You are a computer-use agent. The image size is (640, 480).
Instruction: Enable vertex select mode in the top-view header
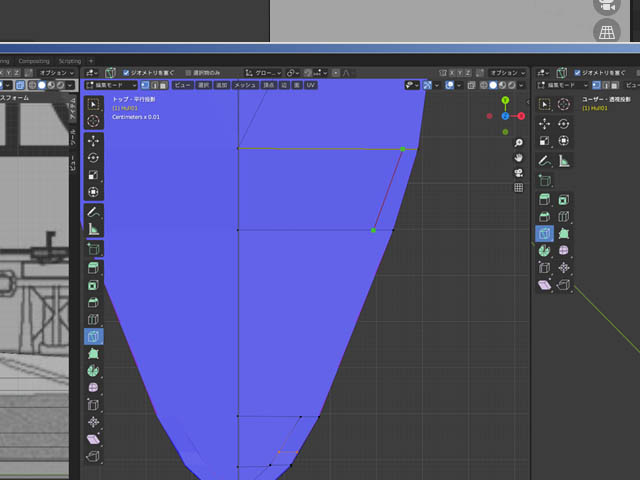click(145, 85)
